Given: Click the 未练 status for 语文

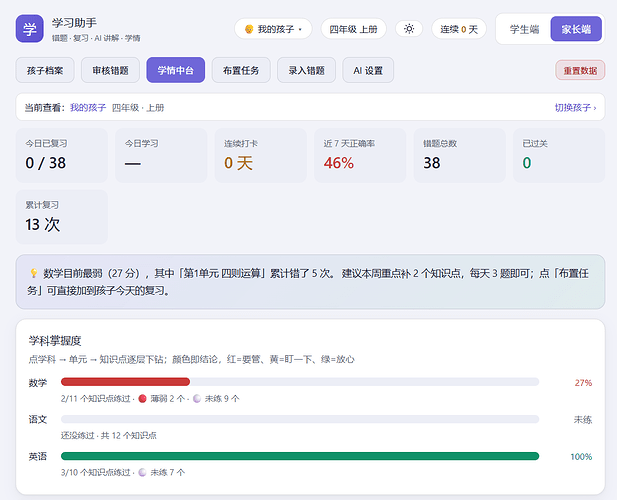Looking at the screenshot, I should [x=583, y=420].
